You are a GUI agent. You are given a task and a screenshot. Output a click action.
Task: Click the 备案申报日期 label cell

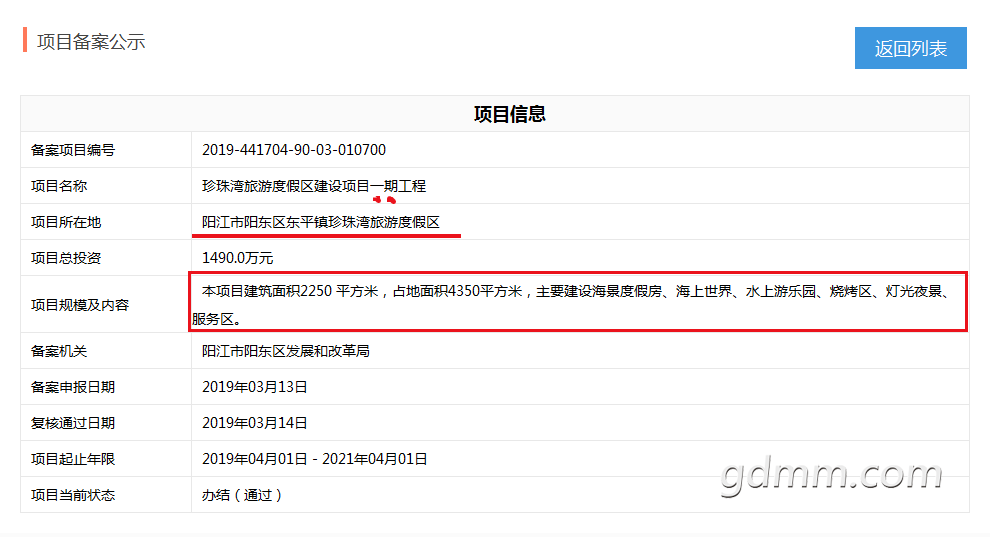(106, 387)
